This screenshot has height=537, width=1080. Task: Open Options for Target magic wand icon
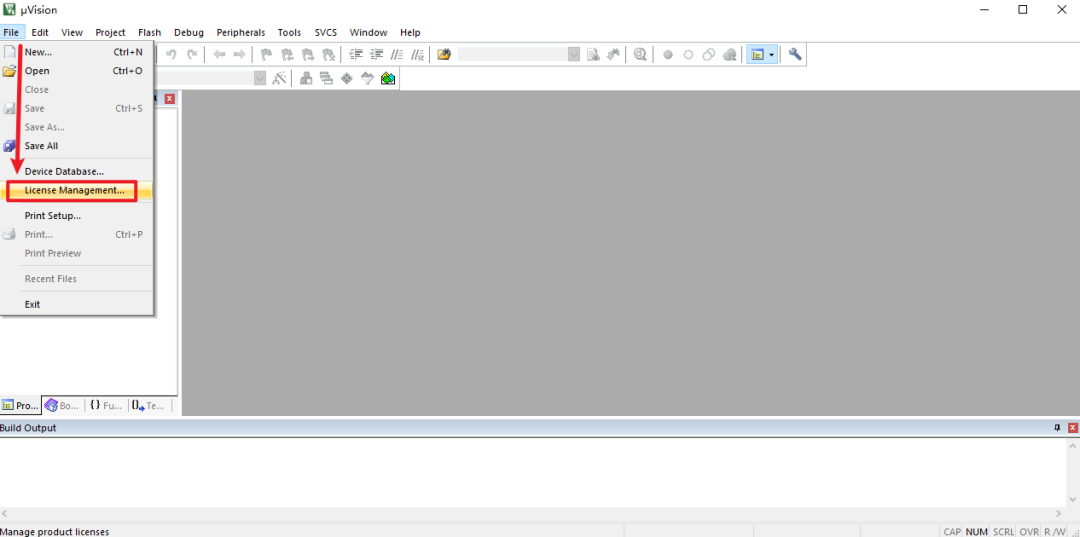(279, 78)
